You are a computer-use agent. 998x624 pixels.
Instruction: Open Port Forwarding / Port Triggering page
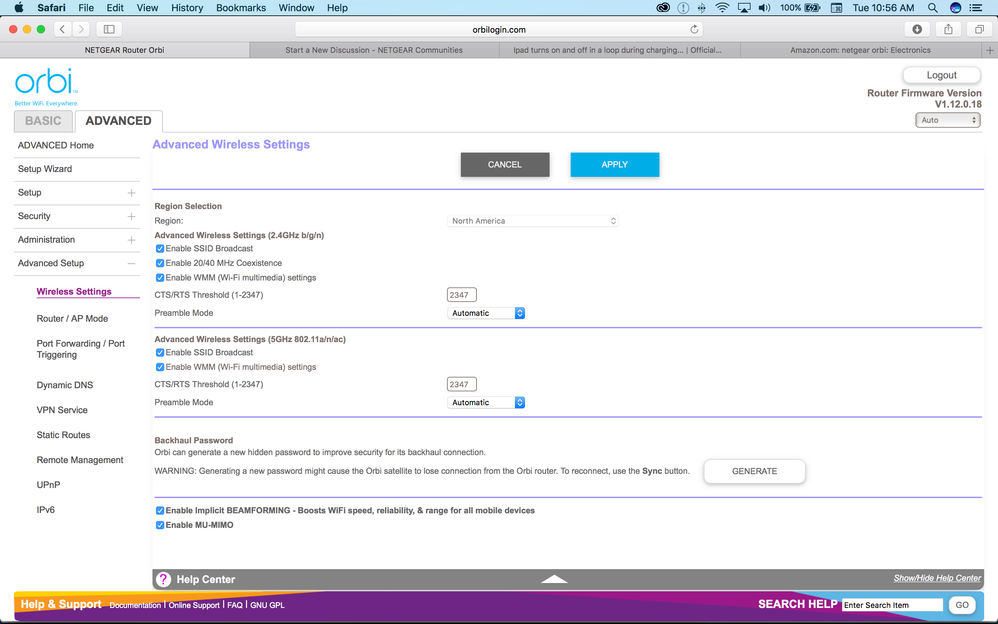coord(81,349)
